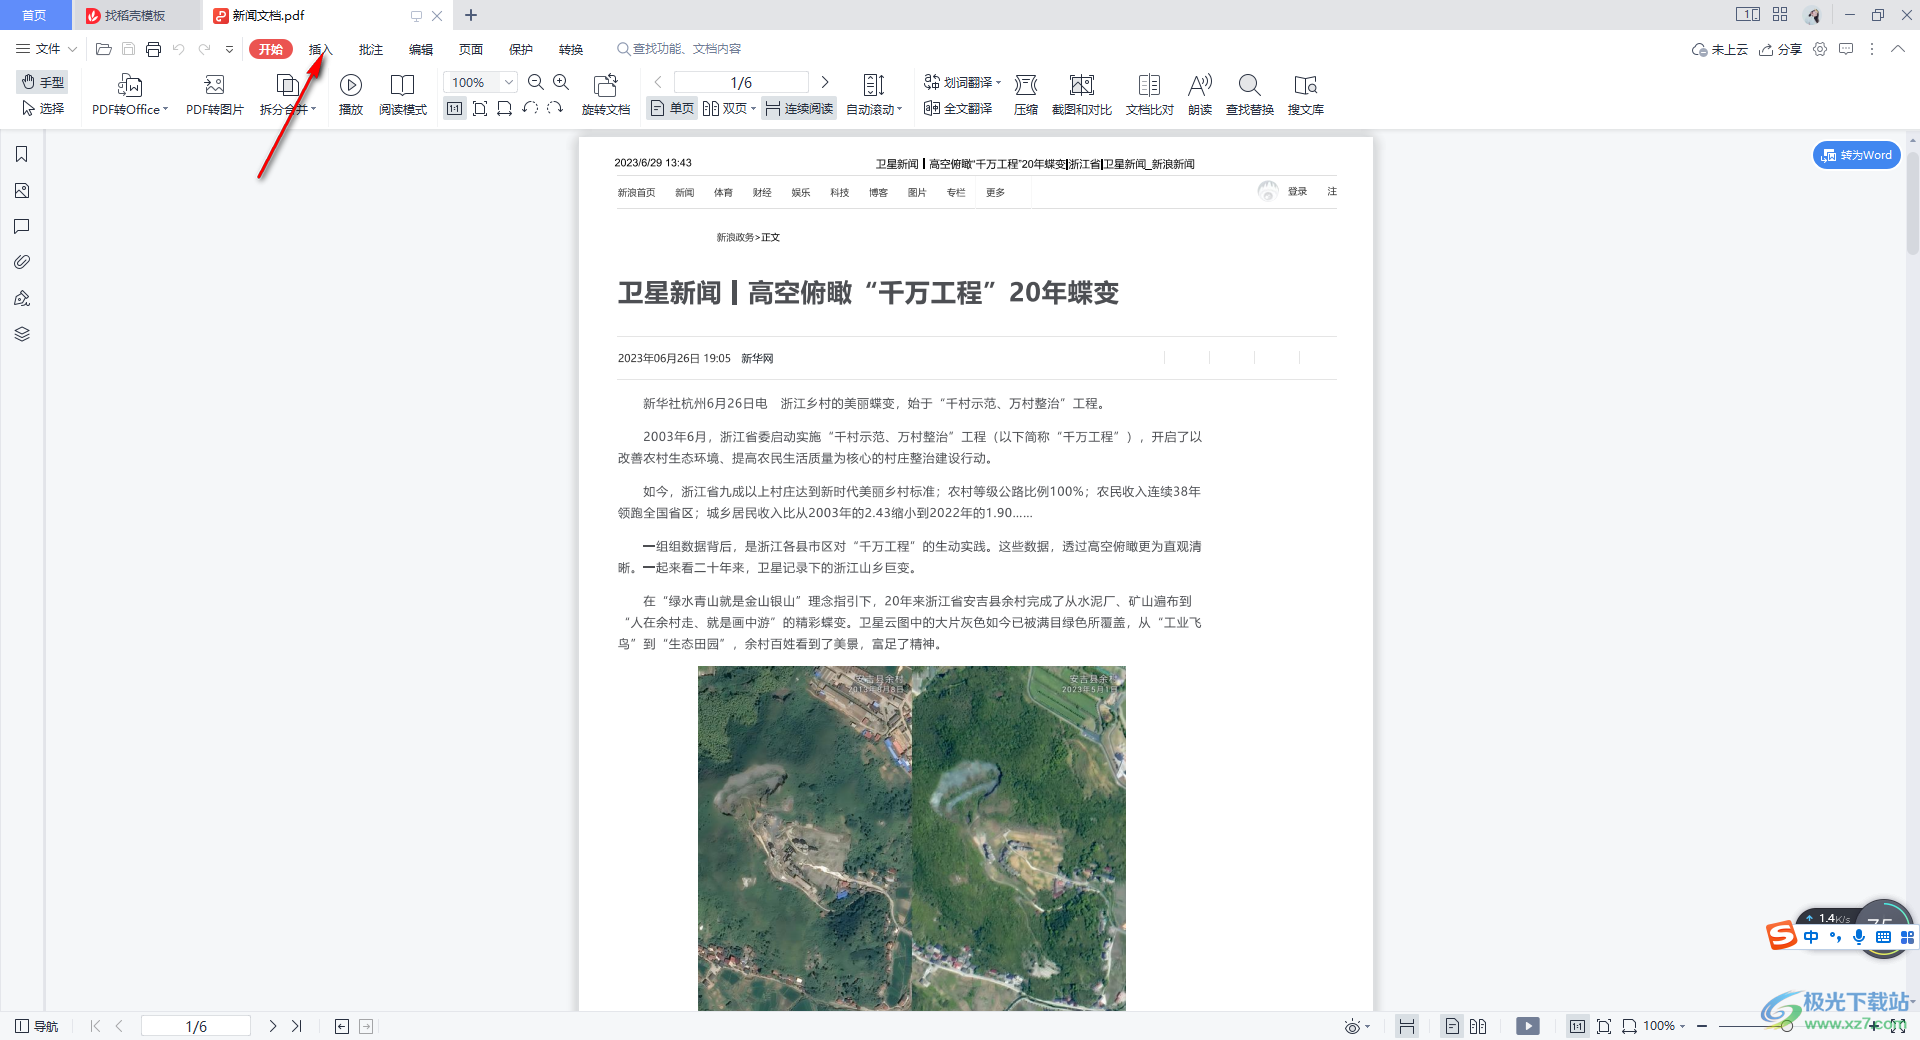Screen dimensions: 1920x1040
Task: Open the 转换 ribbon tab
Action: pyautogui.click(x=571, y=49)
